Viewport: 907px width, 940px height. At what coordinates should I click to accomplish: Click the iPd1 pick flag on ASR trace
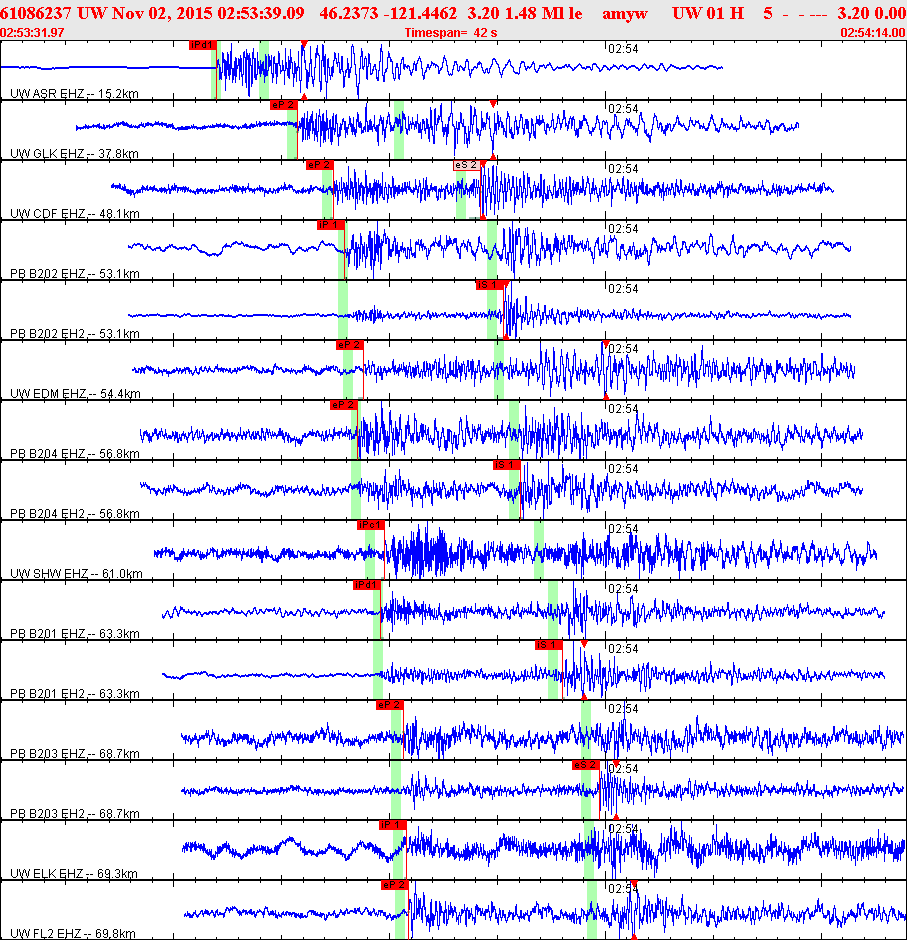point(202,45)
